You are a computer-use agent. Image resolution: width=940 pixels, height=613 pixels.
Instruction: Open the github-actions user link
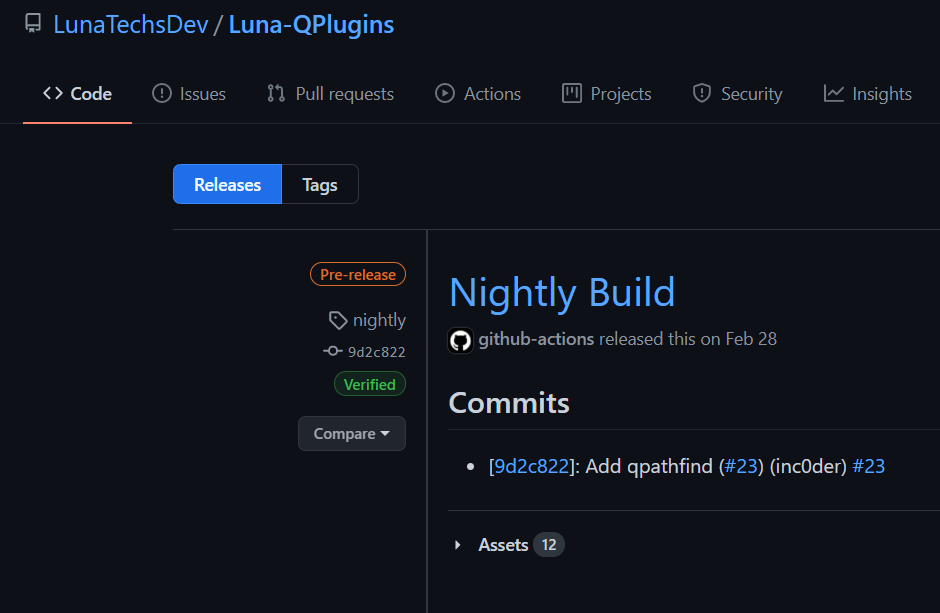click(x=536, y=339)
